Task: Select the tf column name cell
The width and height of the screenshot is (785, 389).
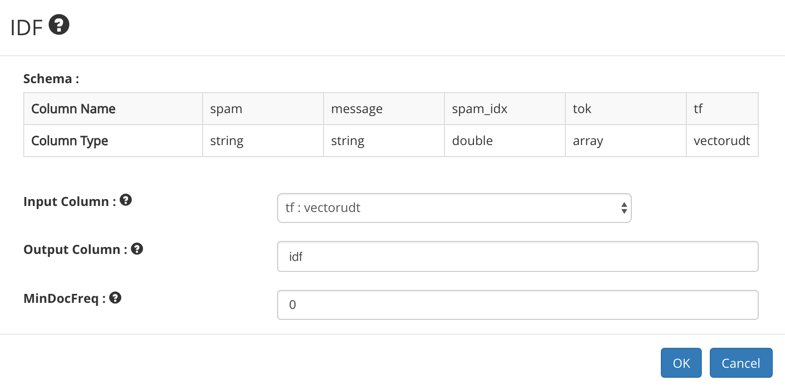Action: coord(722,109)
